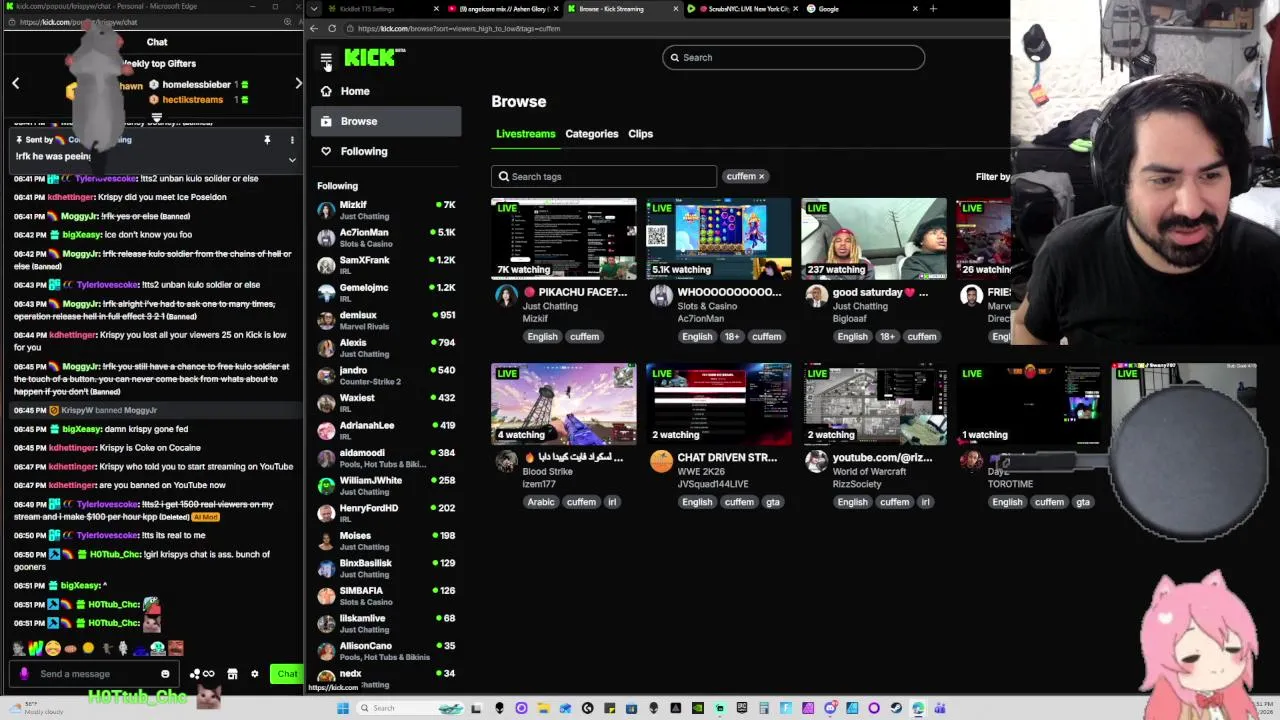
Task: Click the Mizkif channel avatar beside stream title
Action: tap(507, 296)
